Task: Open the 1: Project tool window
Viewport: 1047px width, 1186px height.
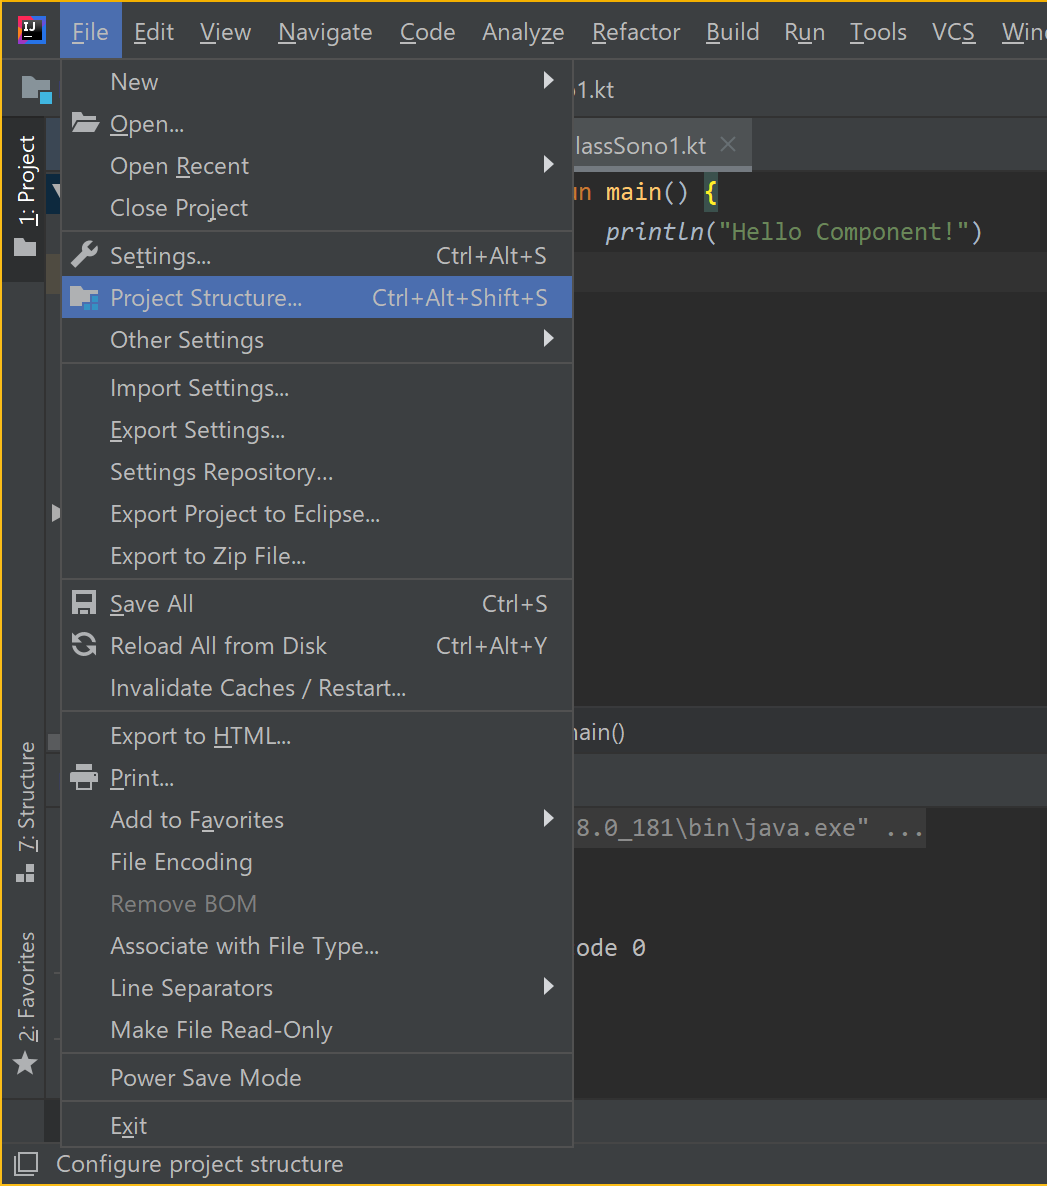Action: (x=26, y=200)
